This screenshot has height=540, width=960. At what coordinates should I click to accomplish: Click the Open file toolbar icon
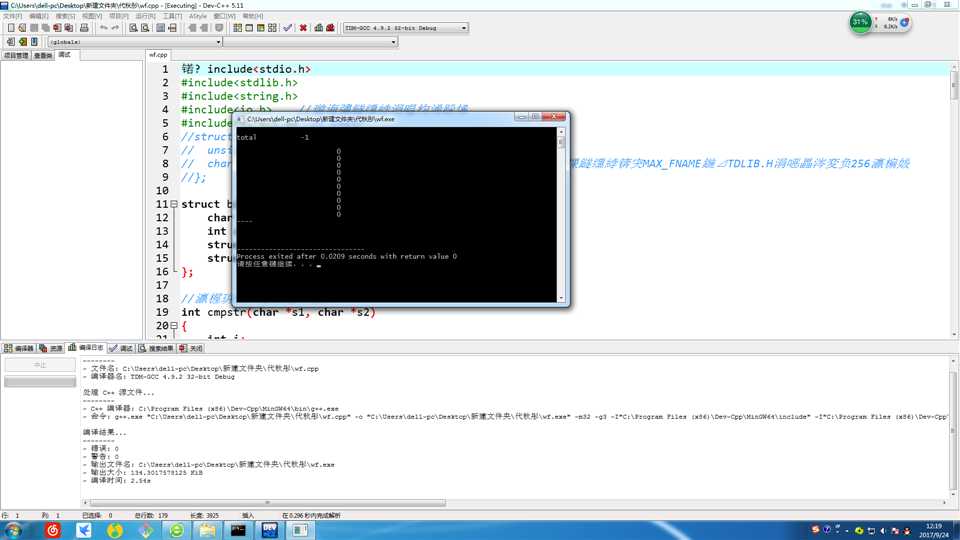tap(22, 28)
